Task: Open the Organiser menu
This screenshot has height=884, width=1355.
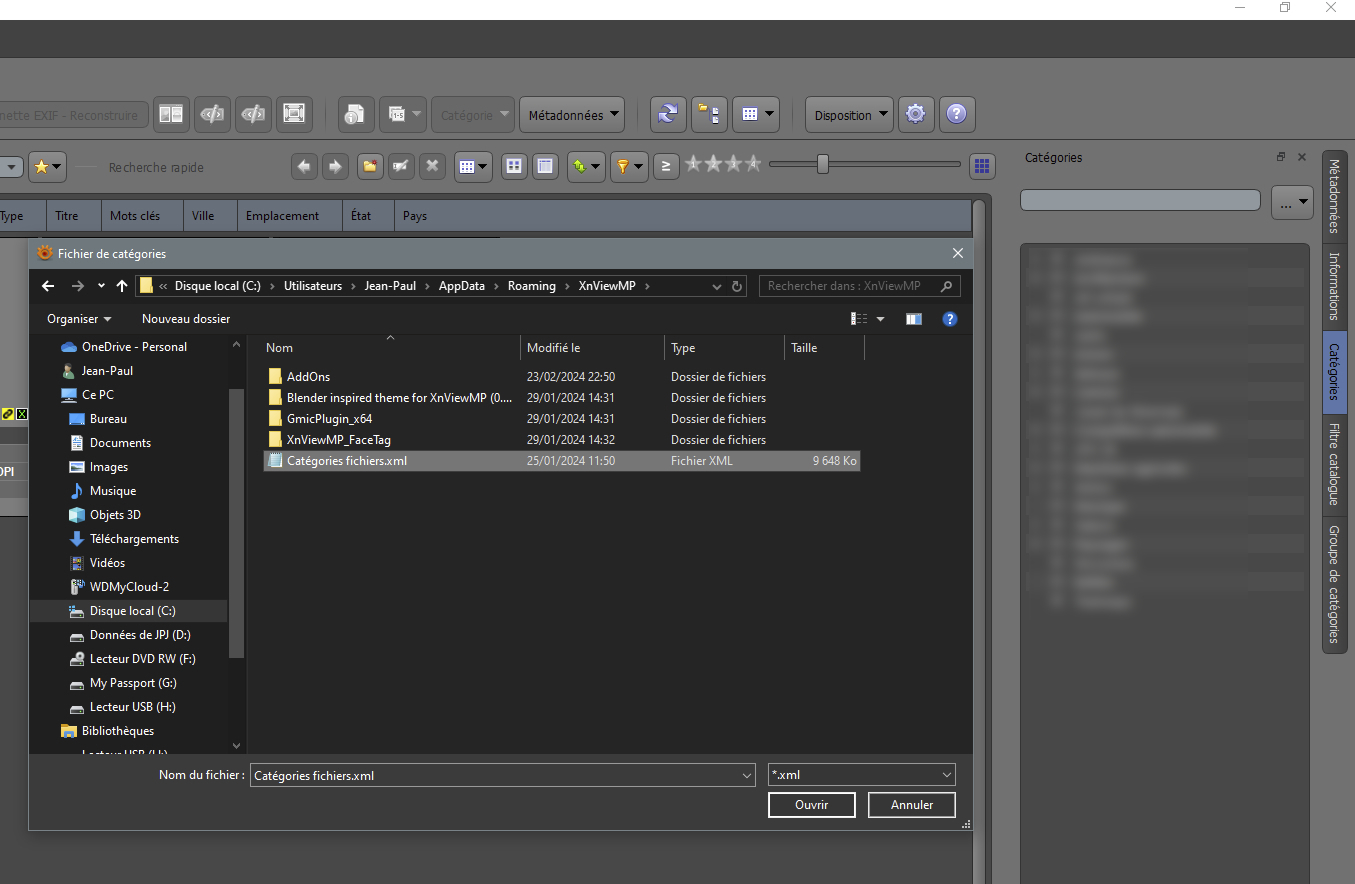Action: click(79, 319)
